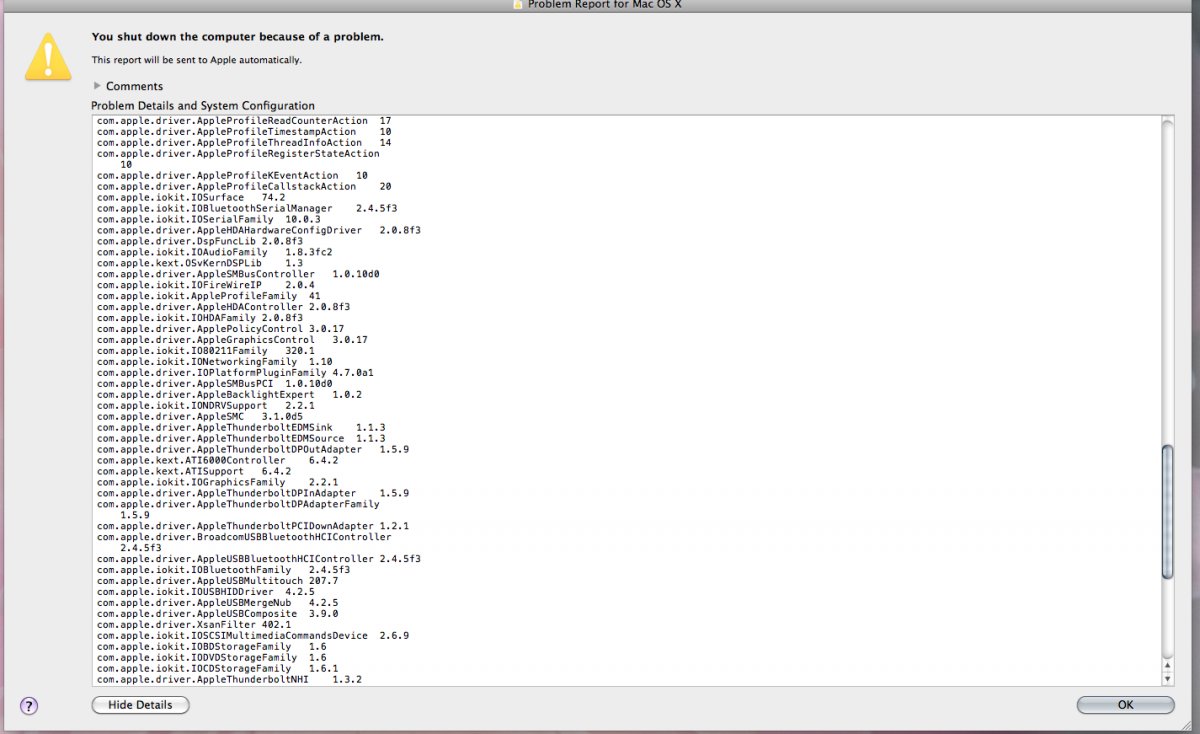Select the AppleProfileTimestampAction 10 line
The image size is (1200, 734).
(x=244, y=132)
